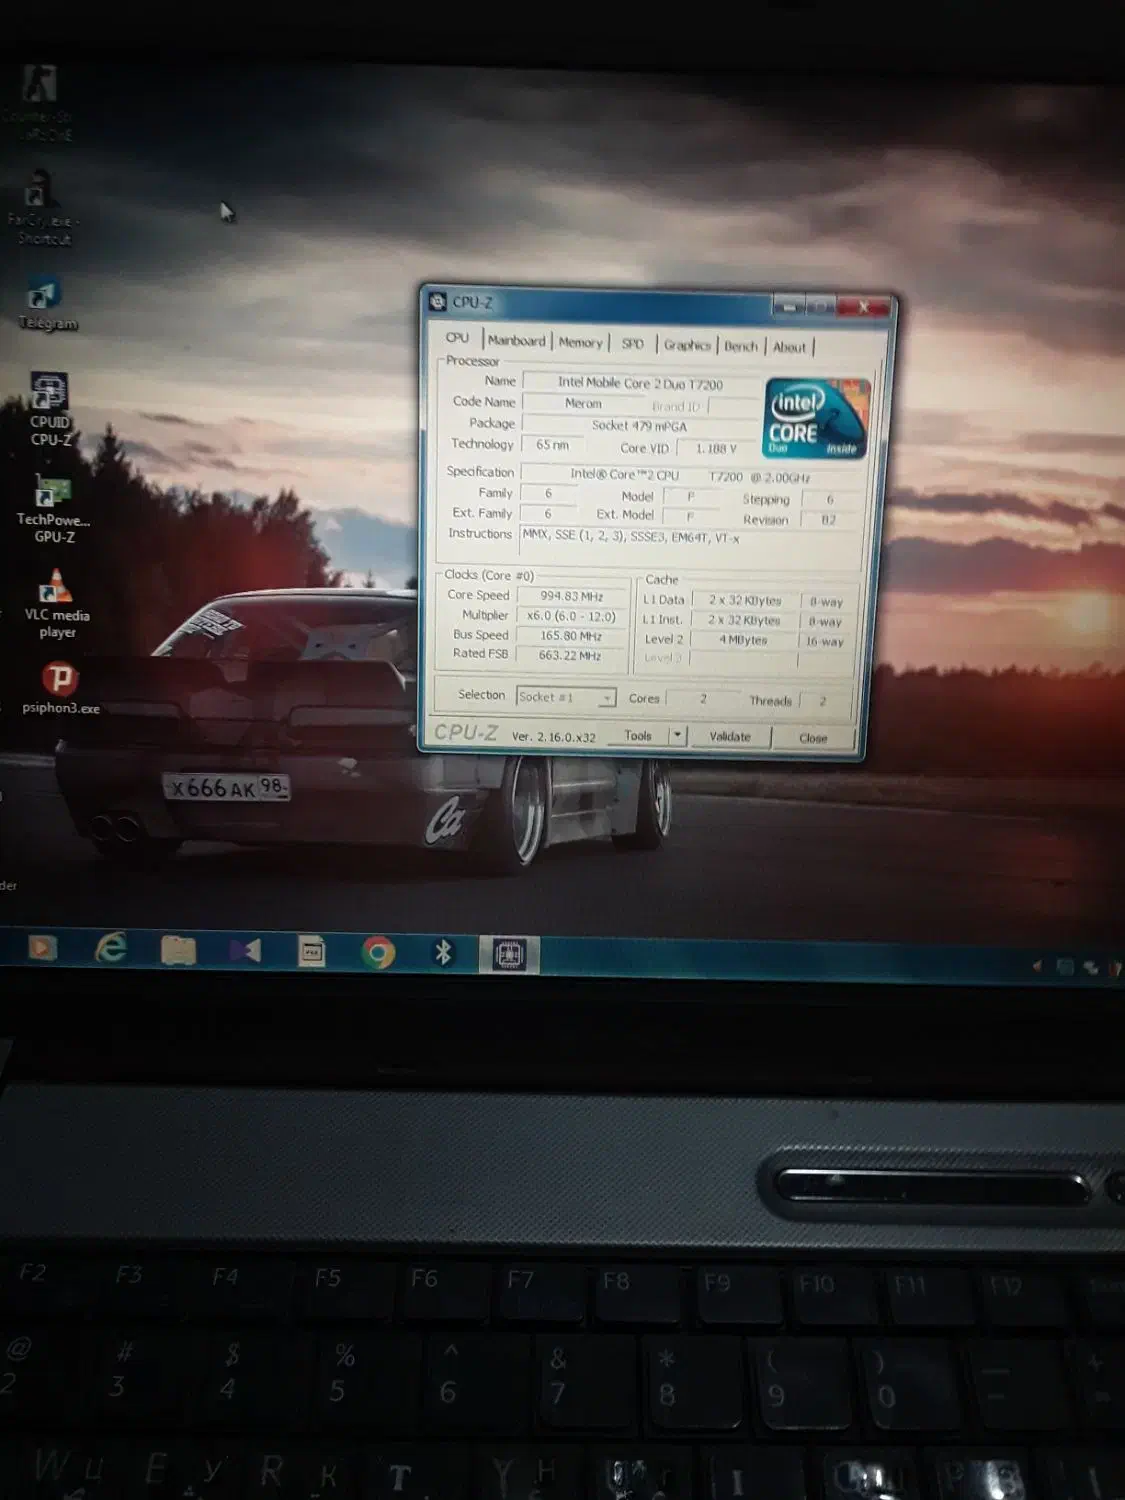The image size is (1125, 1500).
Task: Launch the CPUID CPU-Z desktop icon
Action: coord(49,392)
